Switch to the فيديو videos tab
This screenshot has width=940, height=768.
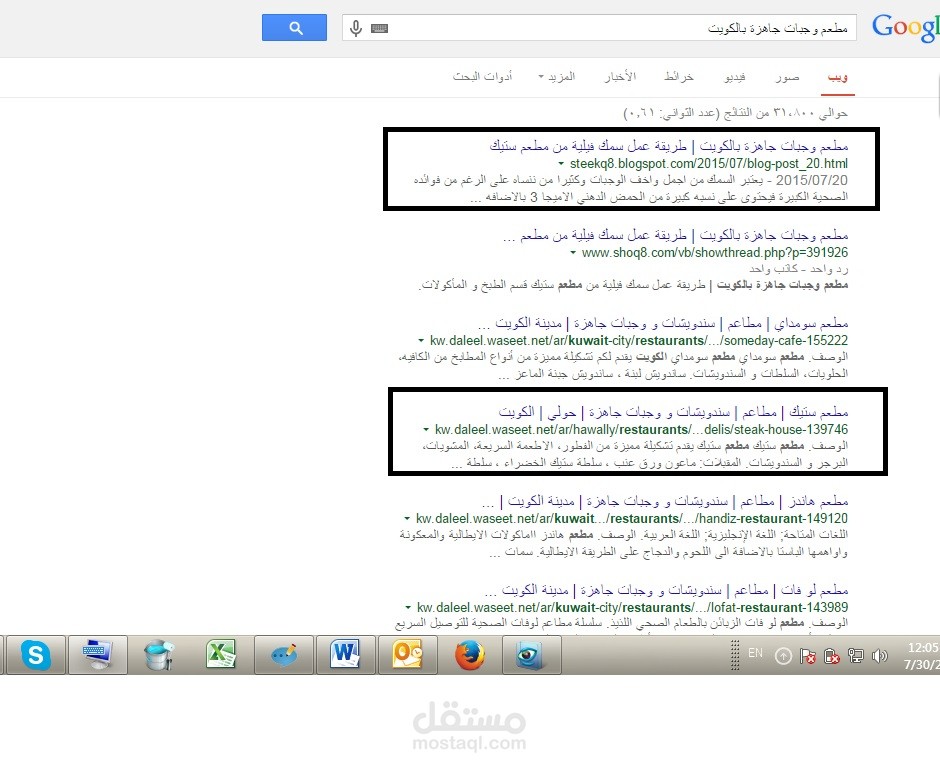pyautogui.click(x=735, y=77)
